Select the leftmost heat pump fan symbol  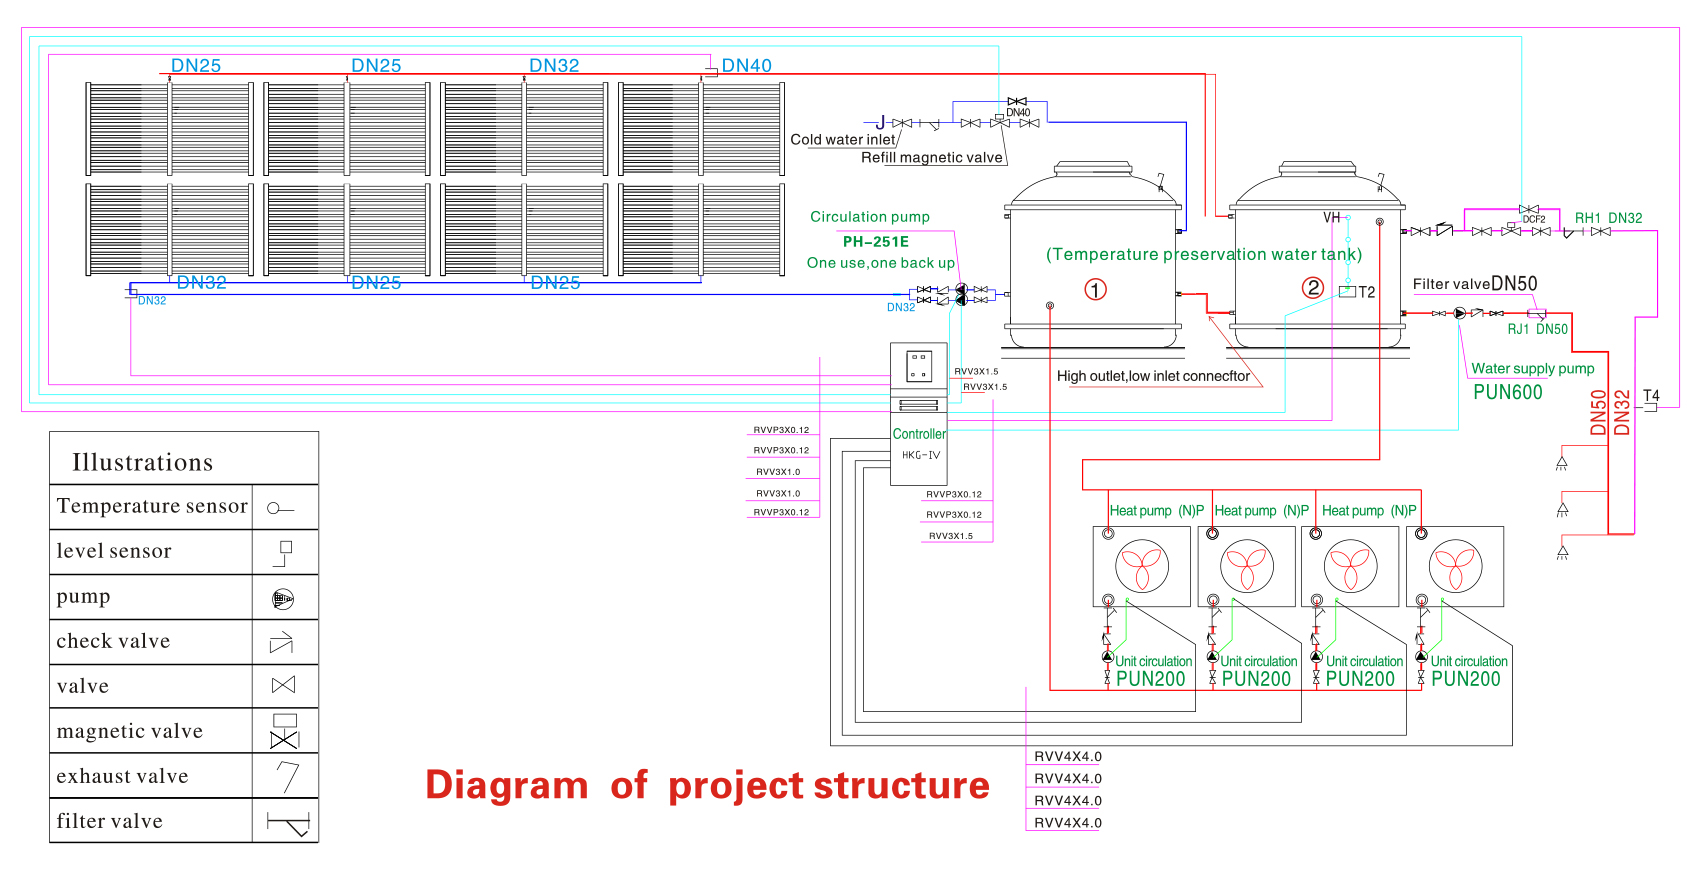1142,566
